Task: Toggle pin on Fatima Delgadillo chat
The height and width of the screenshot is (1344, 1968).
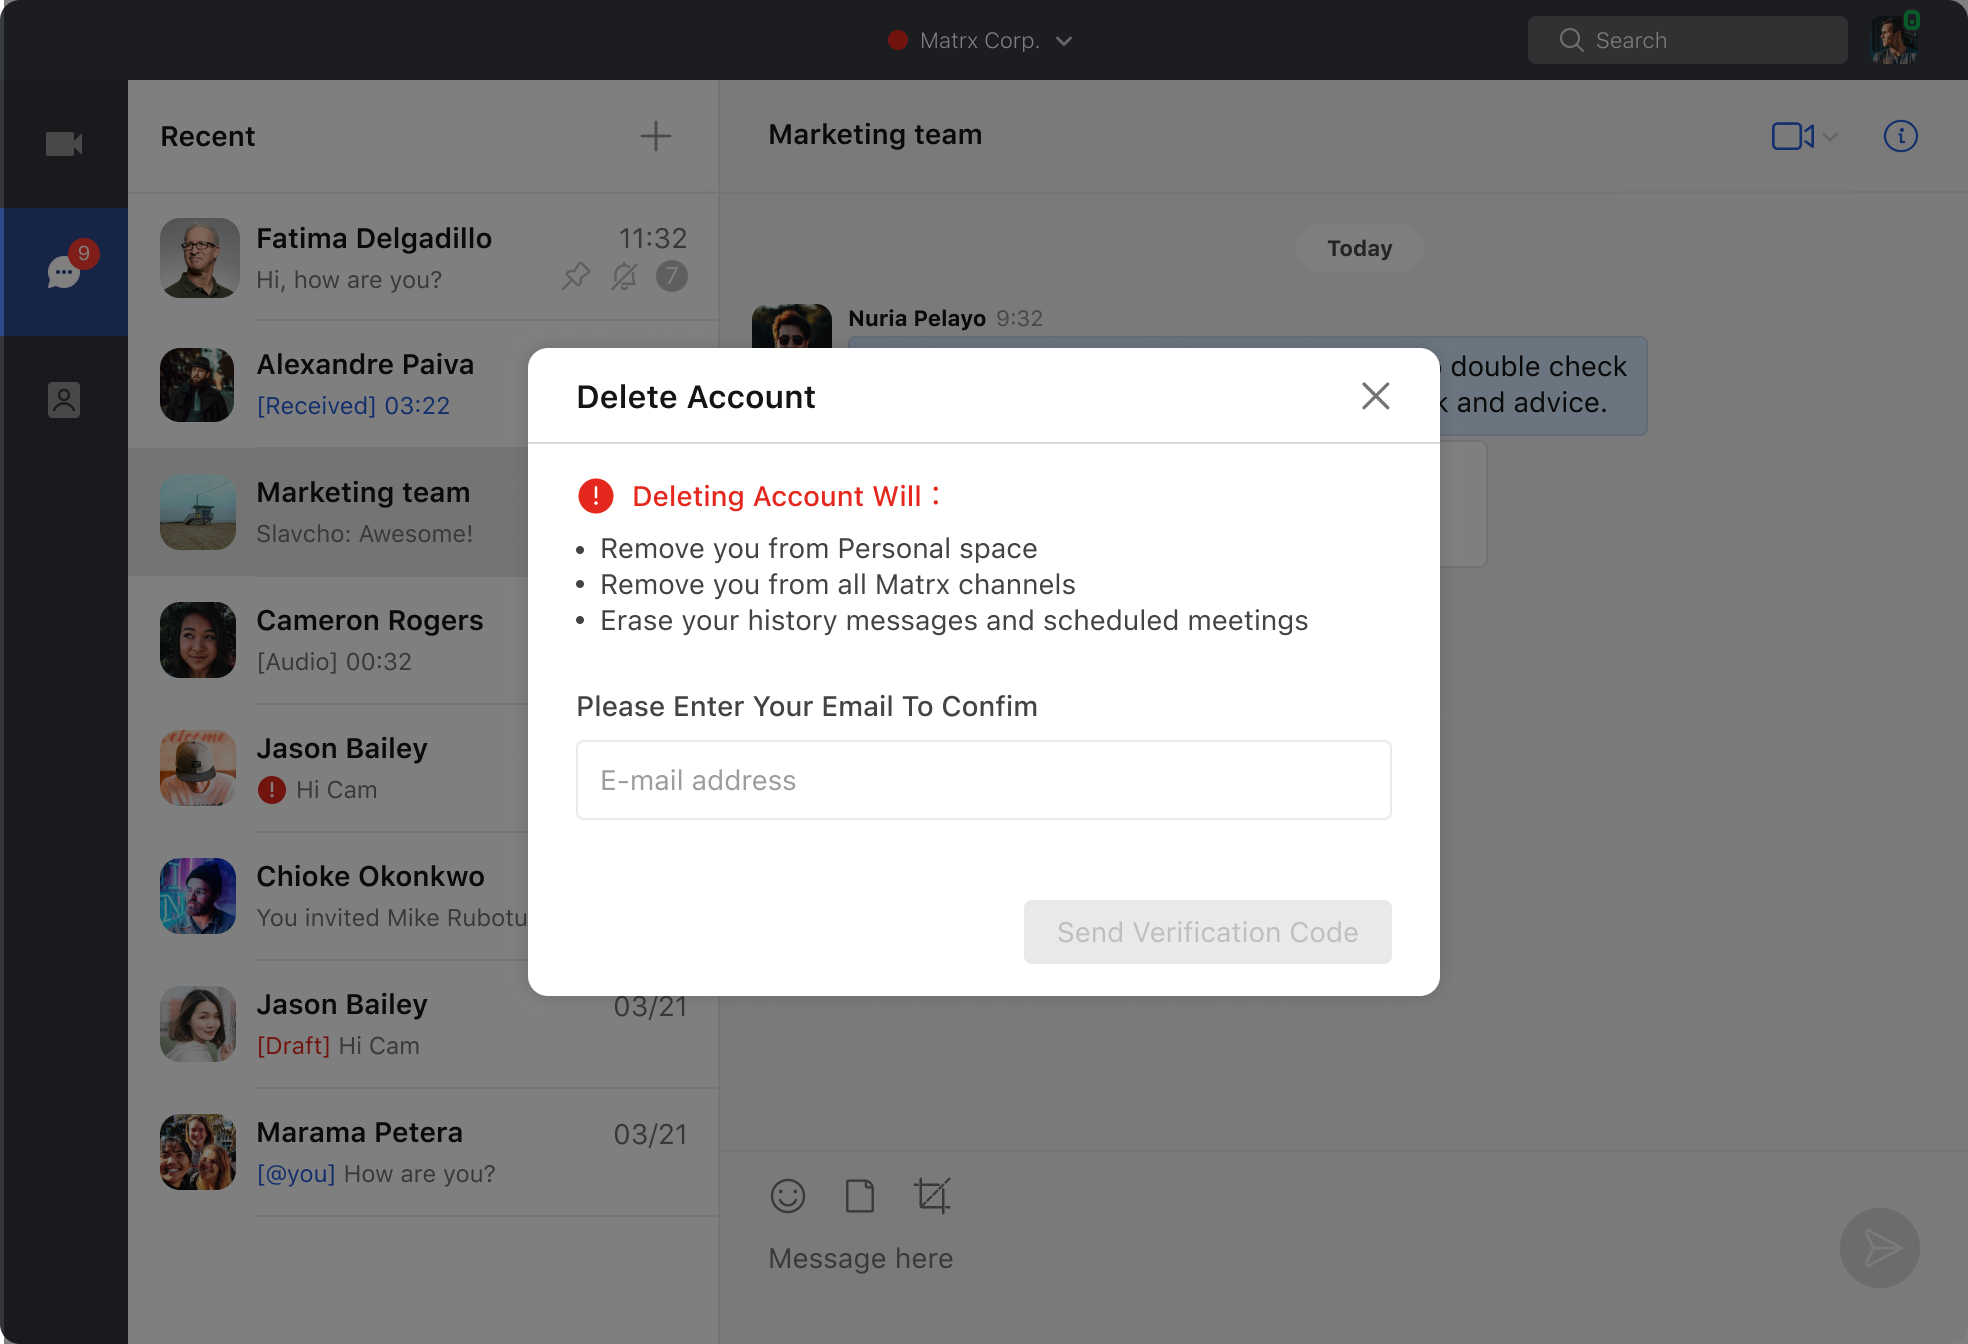Action: [x=576, y=276]
